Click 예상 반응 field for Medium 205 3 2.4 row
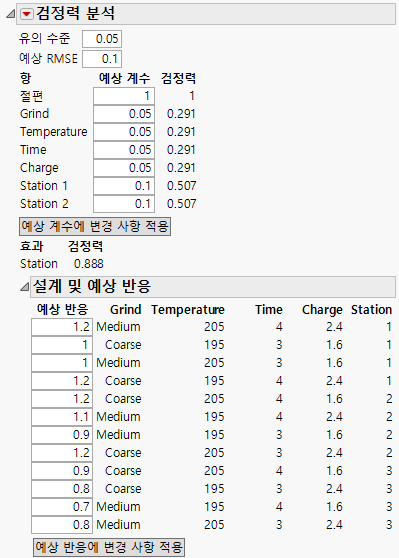This screenshot has width=399, height=558. tap(62, 525)
